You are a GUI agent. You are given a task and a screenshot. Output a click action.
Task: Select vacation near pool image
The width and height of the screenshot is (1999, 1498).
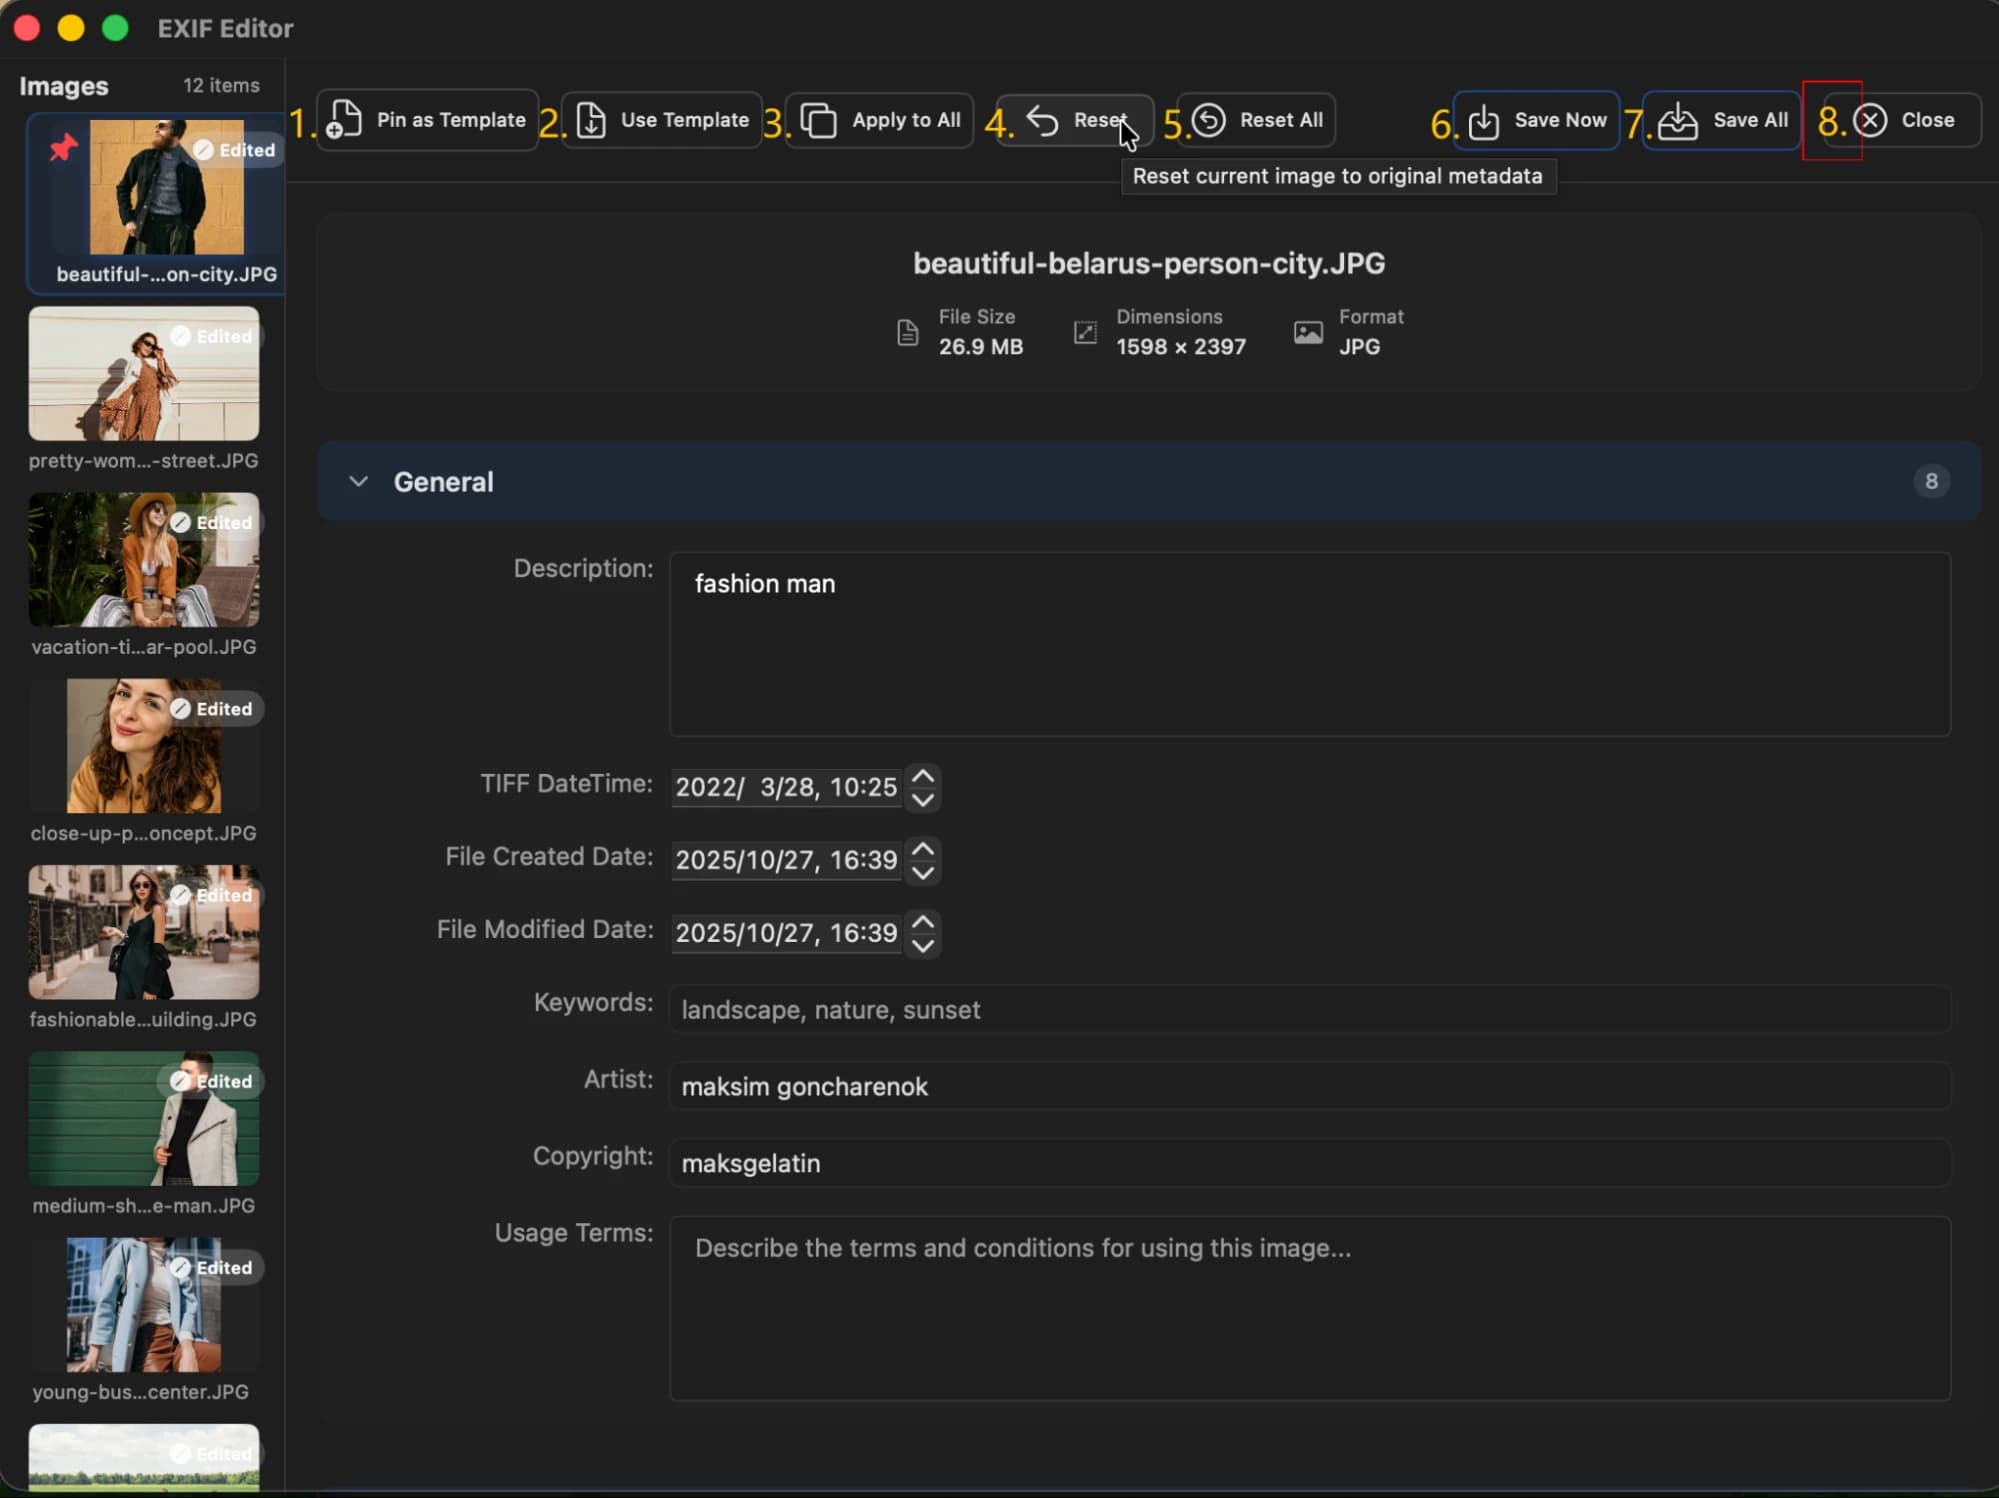tap(143, 560)
